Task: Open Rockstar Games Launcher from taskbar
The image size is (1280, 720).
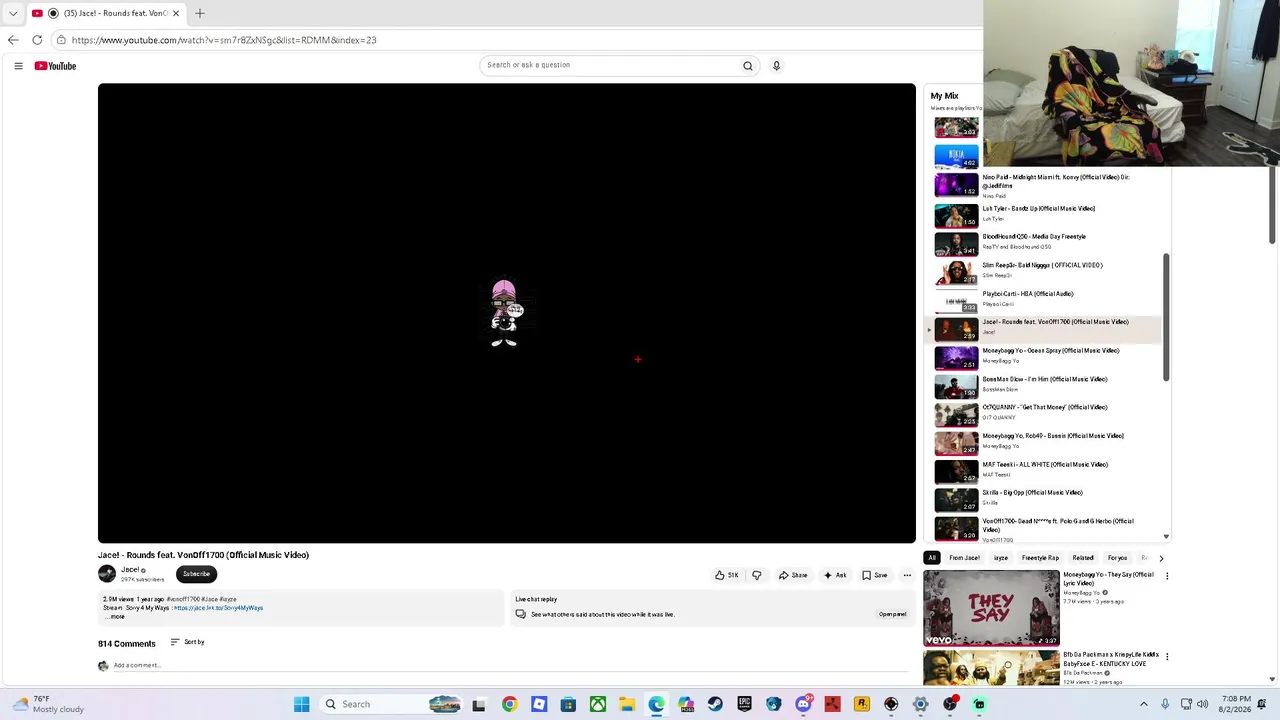Action: [862, 704]
